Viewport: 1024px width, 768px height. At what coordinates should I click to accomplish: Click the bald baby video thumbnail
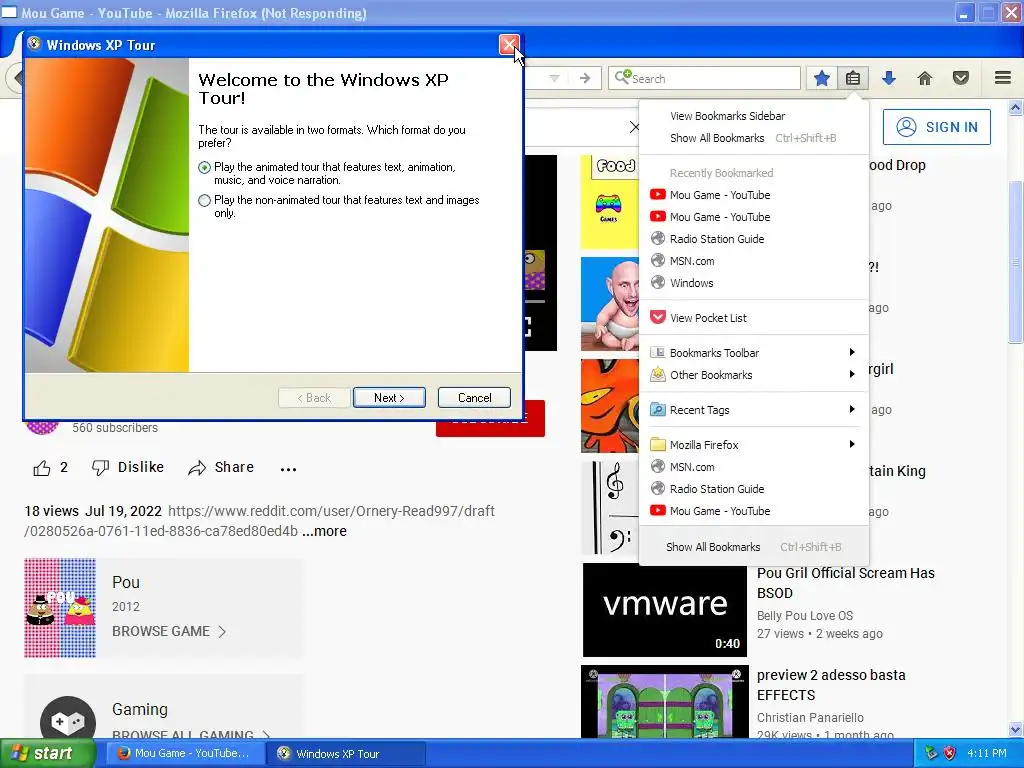tap(610, 304)
